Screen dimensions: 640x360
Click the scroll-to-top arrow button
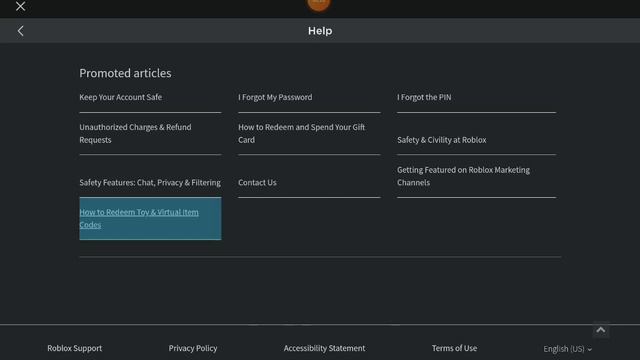point(601,330)
